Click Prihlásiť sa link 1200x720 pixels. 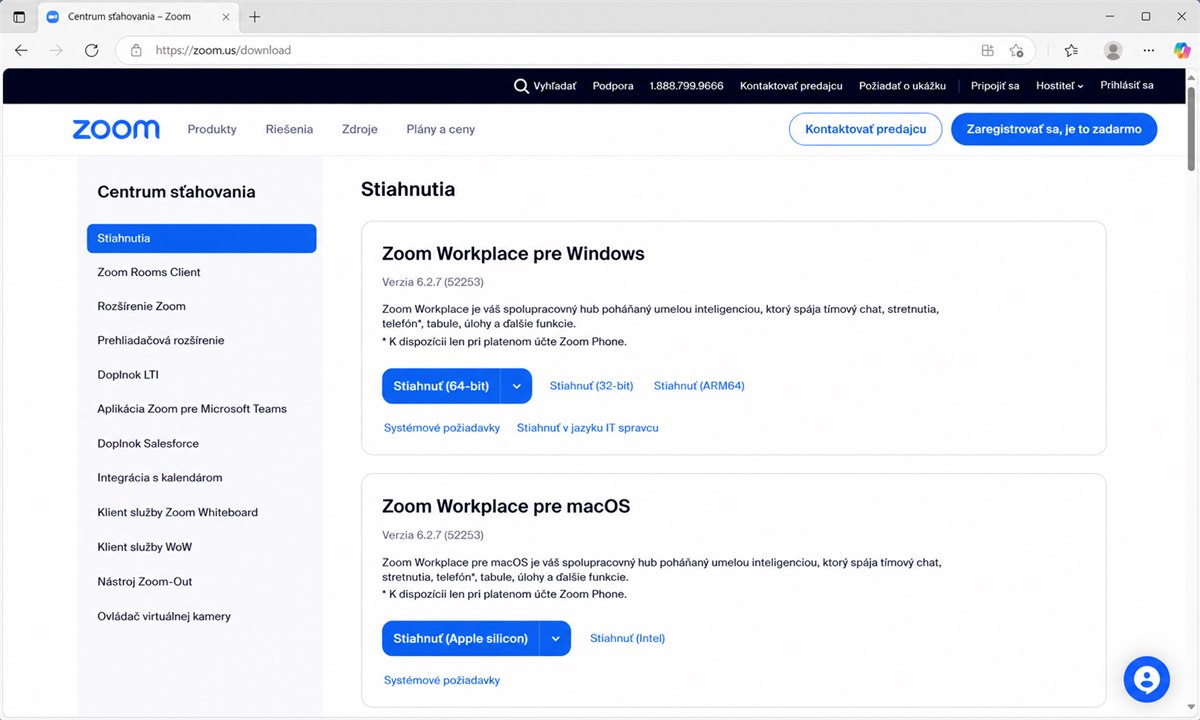(1127, 86)
